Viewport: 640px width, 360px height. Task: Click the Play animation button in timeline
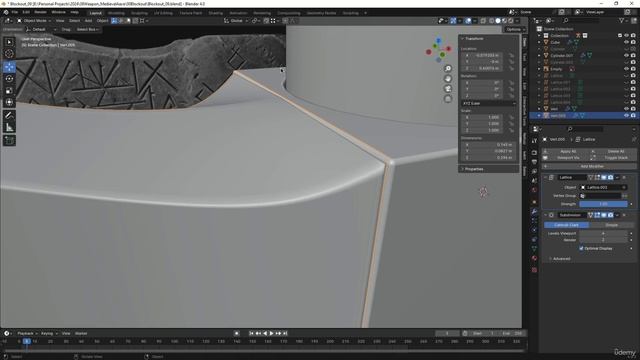[x=271, y=333]
